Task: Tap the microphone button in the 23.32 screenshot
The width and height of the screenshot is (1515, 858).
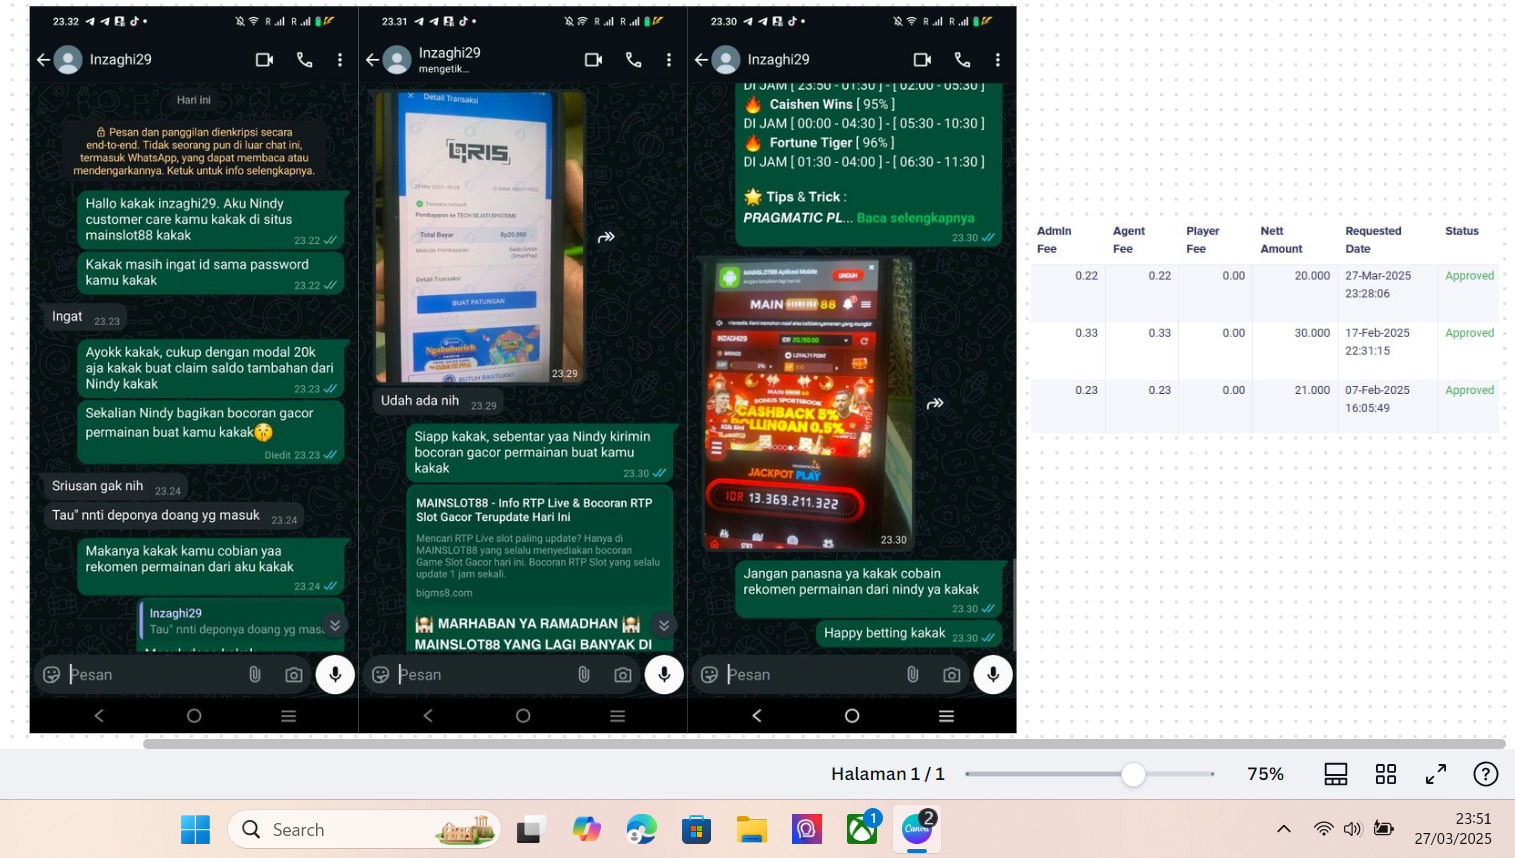Action: point(335,675)
